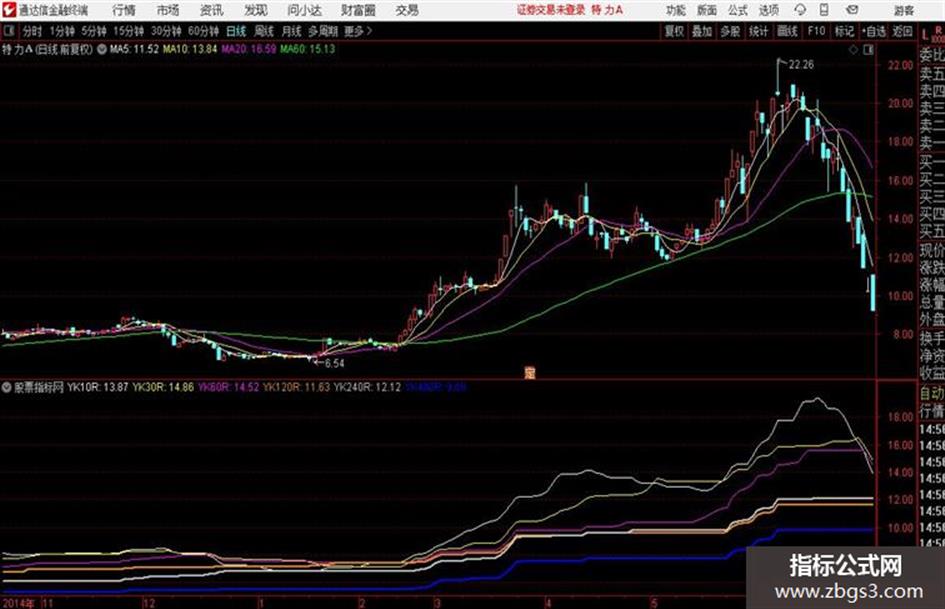Click the MA10: 13.84 indicator label

click(x=190, y=49)
